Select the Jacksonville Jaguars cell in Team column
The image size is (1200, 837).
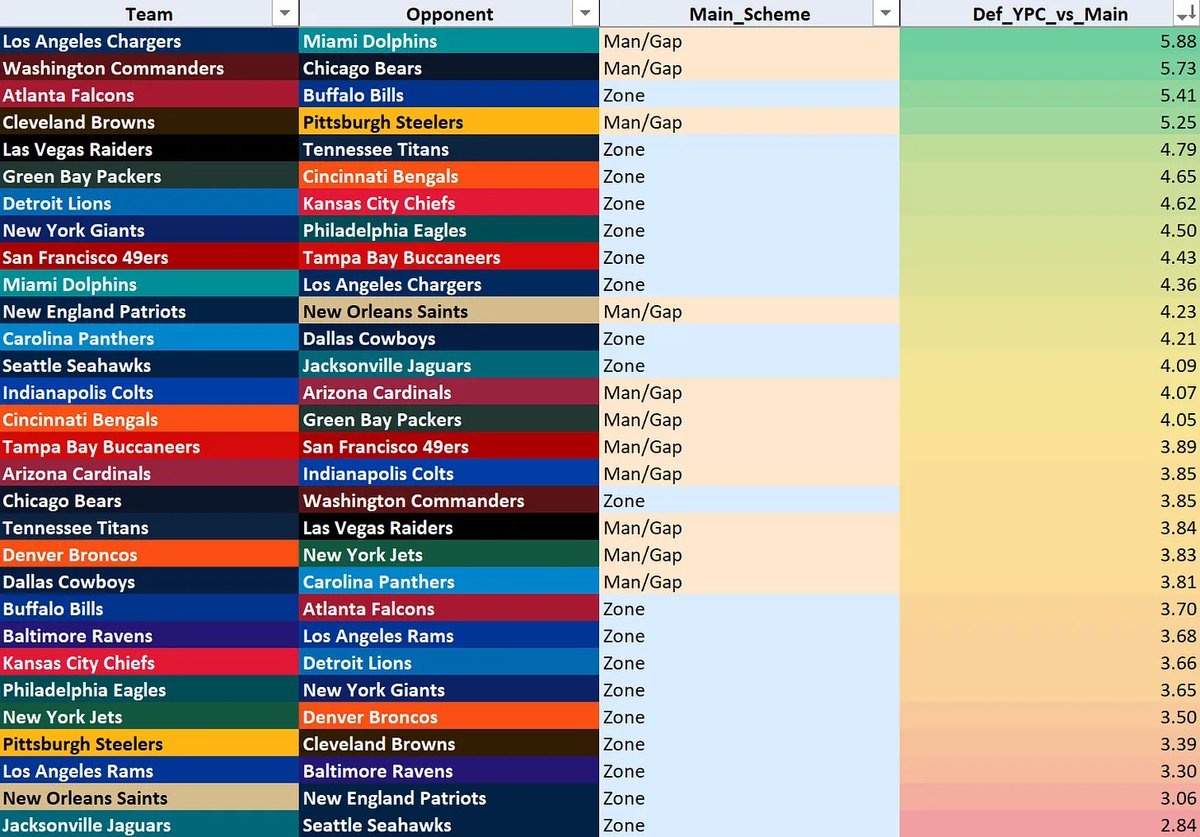click(x=149, y=825)
